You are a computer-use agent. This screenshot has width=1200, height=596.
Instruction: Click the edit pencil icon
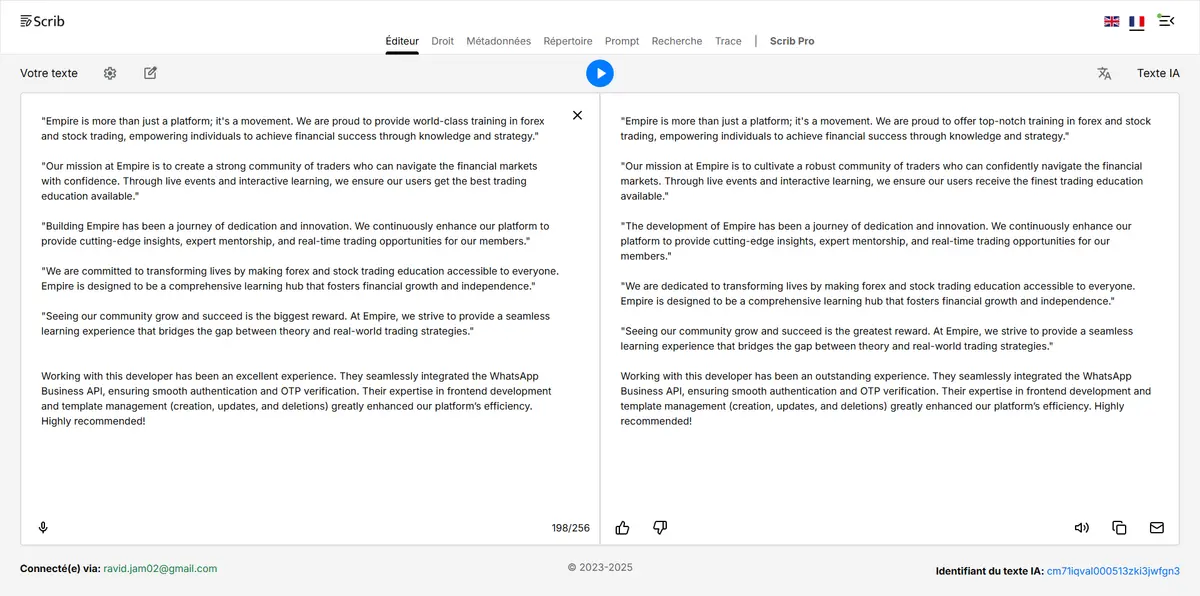(150, 73)
